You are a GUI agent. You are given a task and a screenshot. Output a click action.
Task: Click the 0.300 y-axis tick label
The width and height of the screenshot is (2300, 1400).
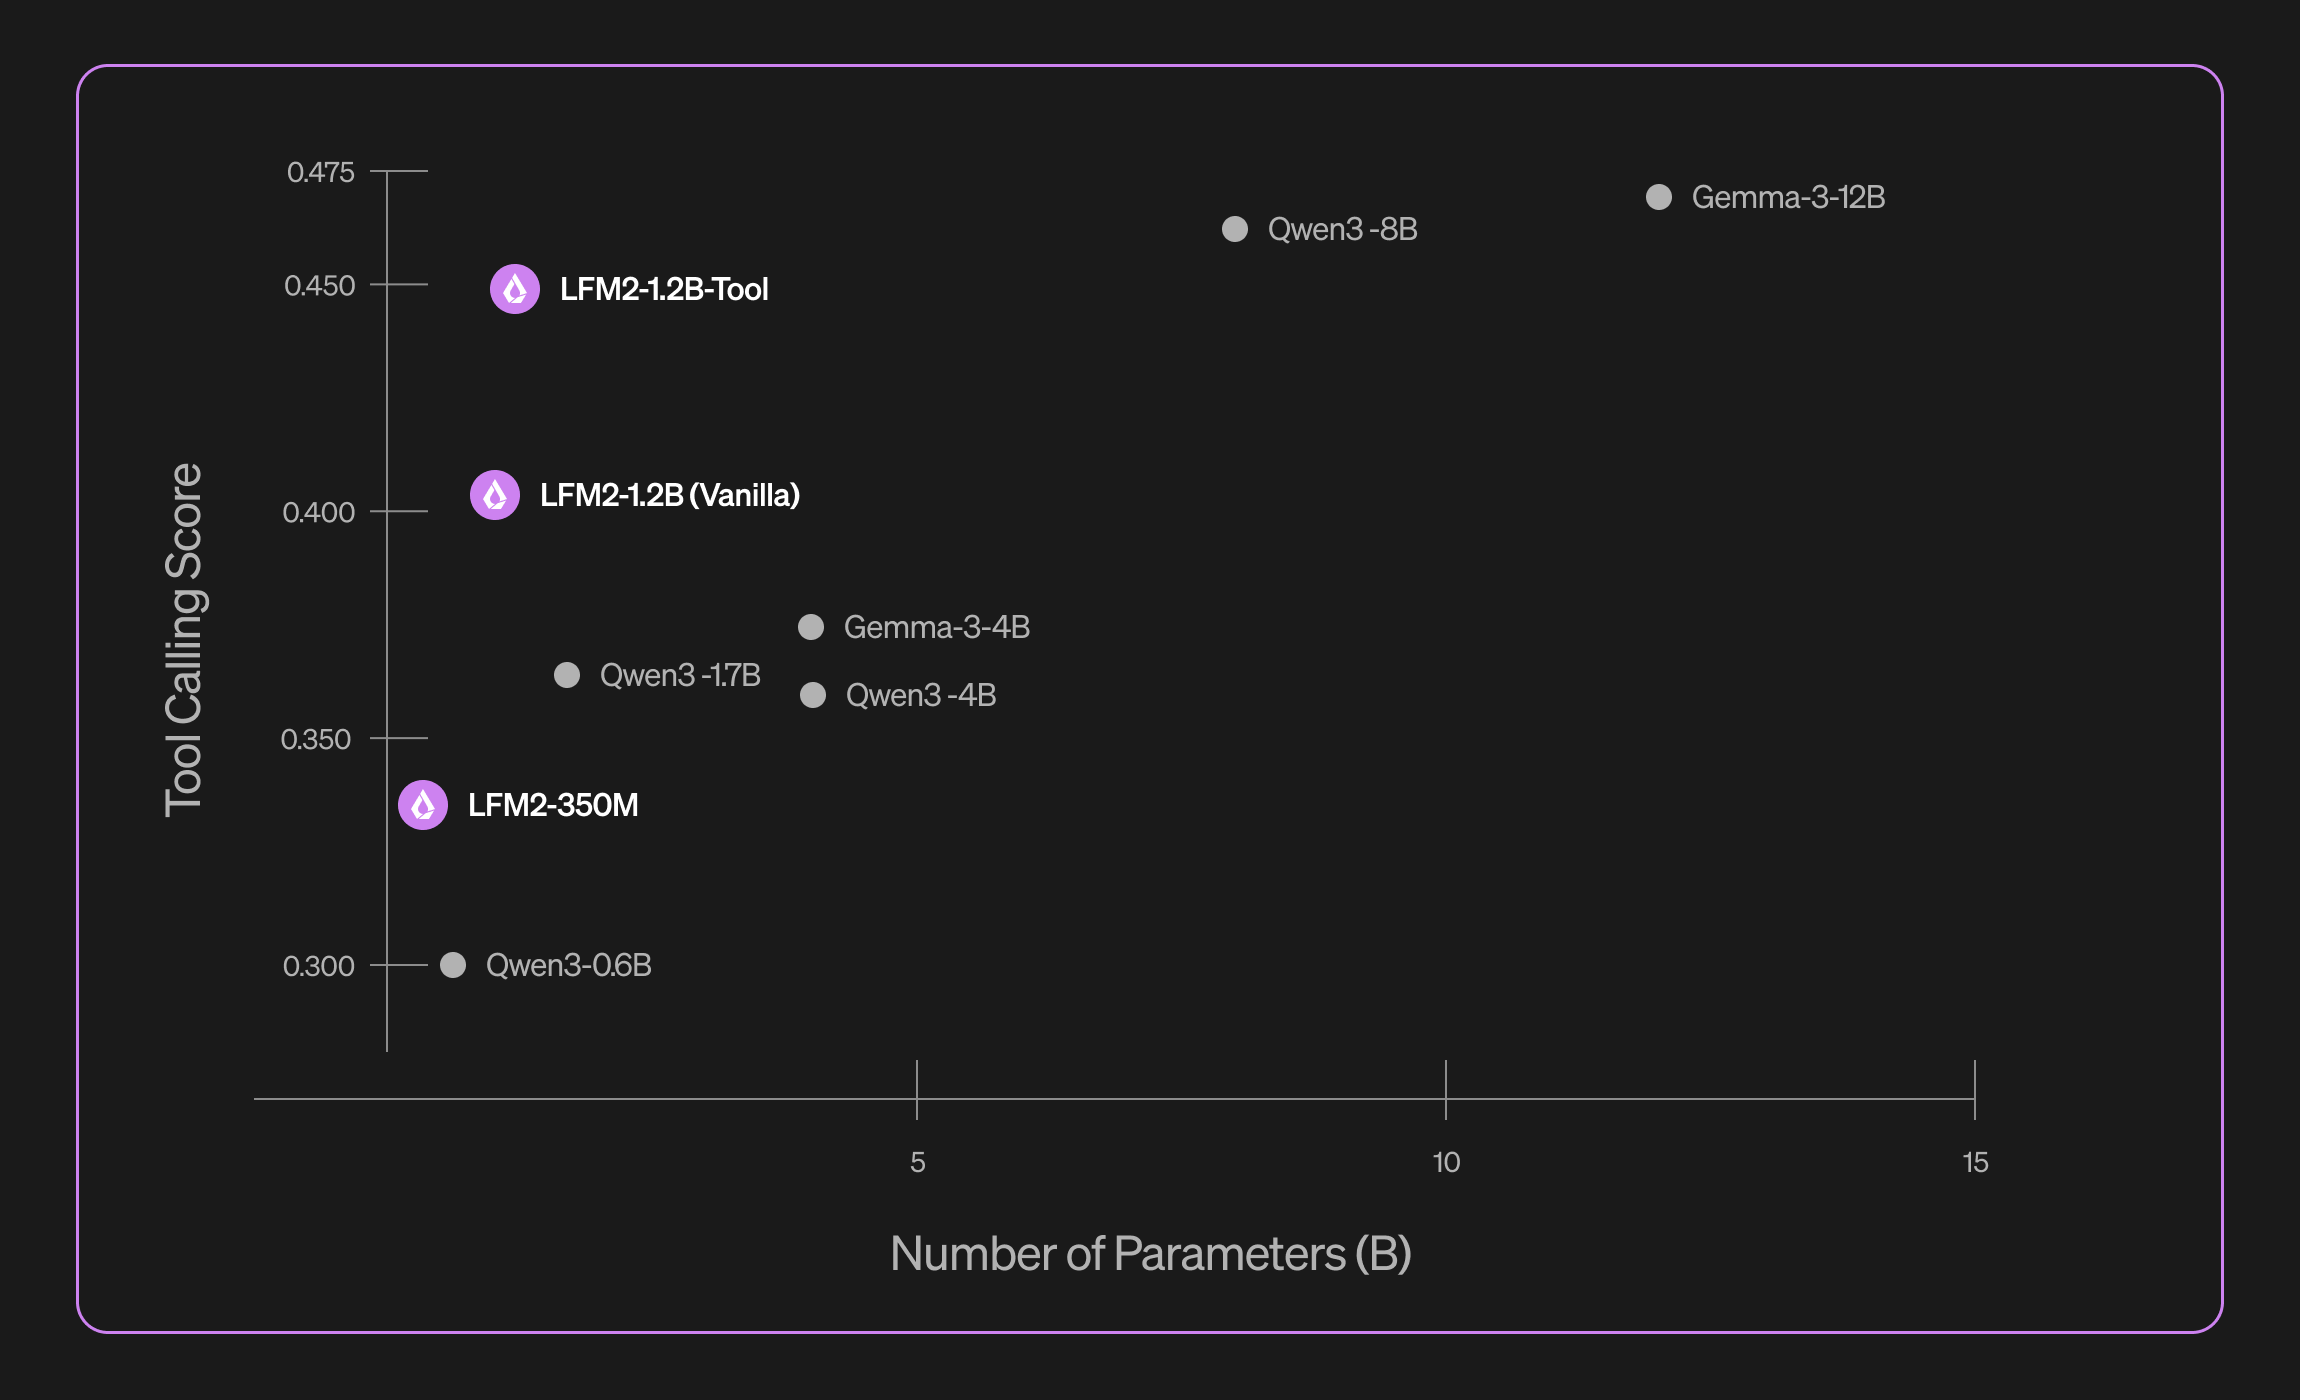click(319, 966)
